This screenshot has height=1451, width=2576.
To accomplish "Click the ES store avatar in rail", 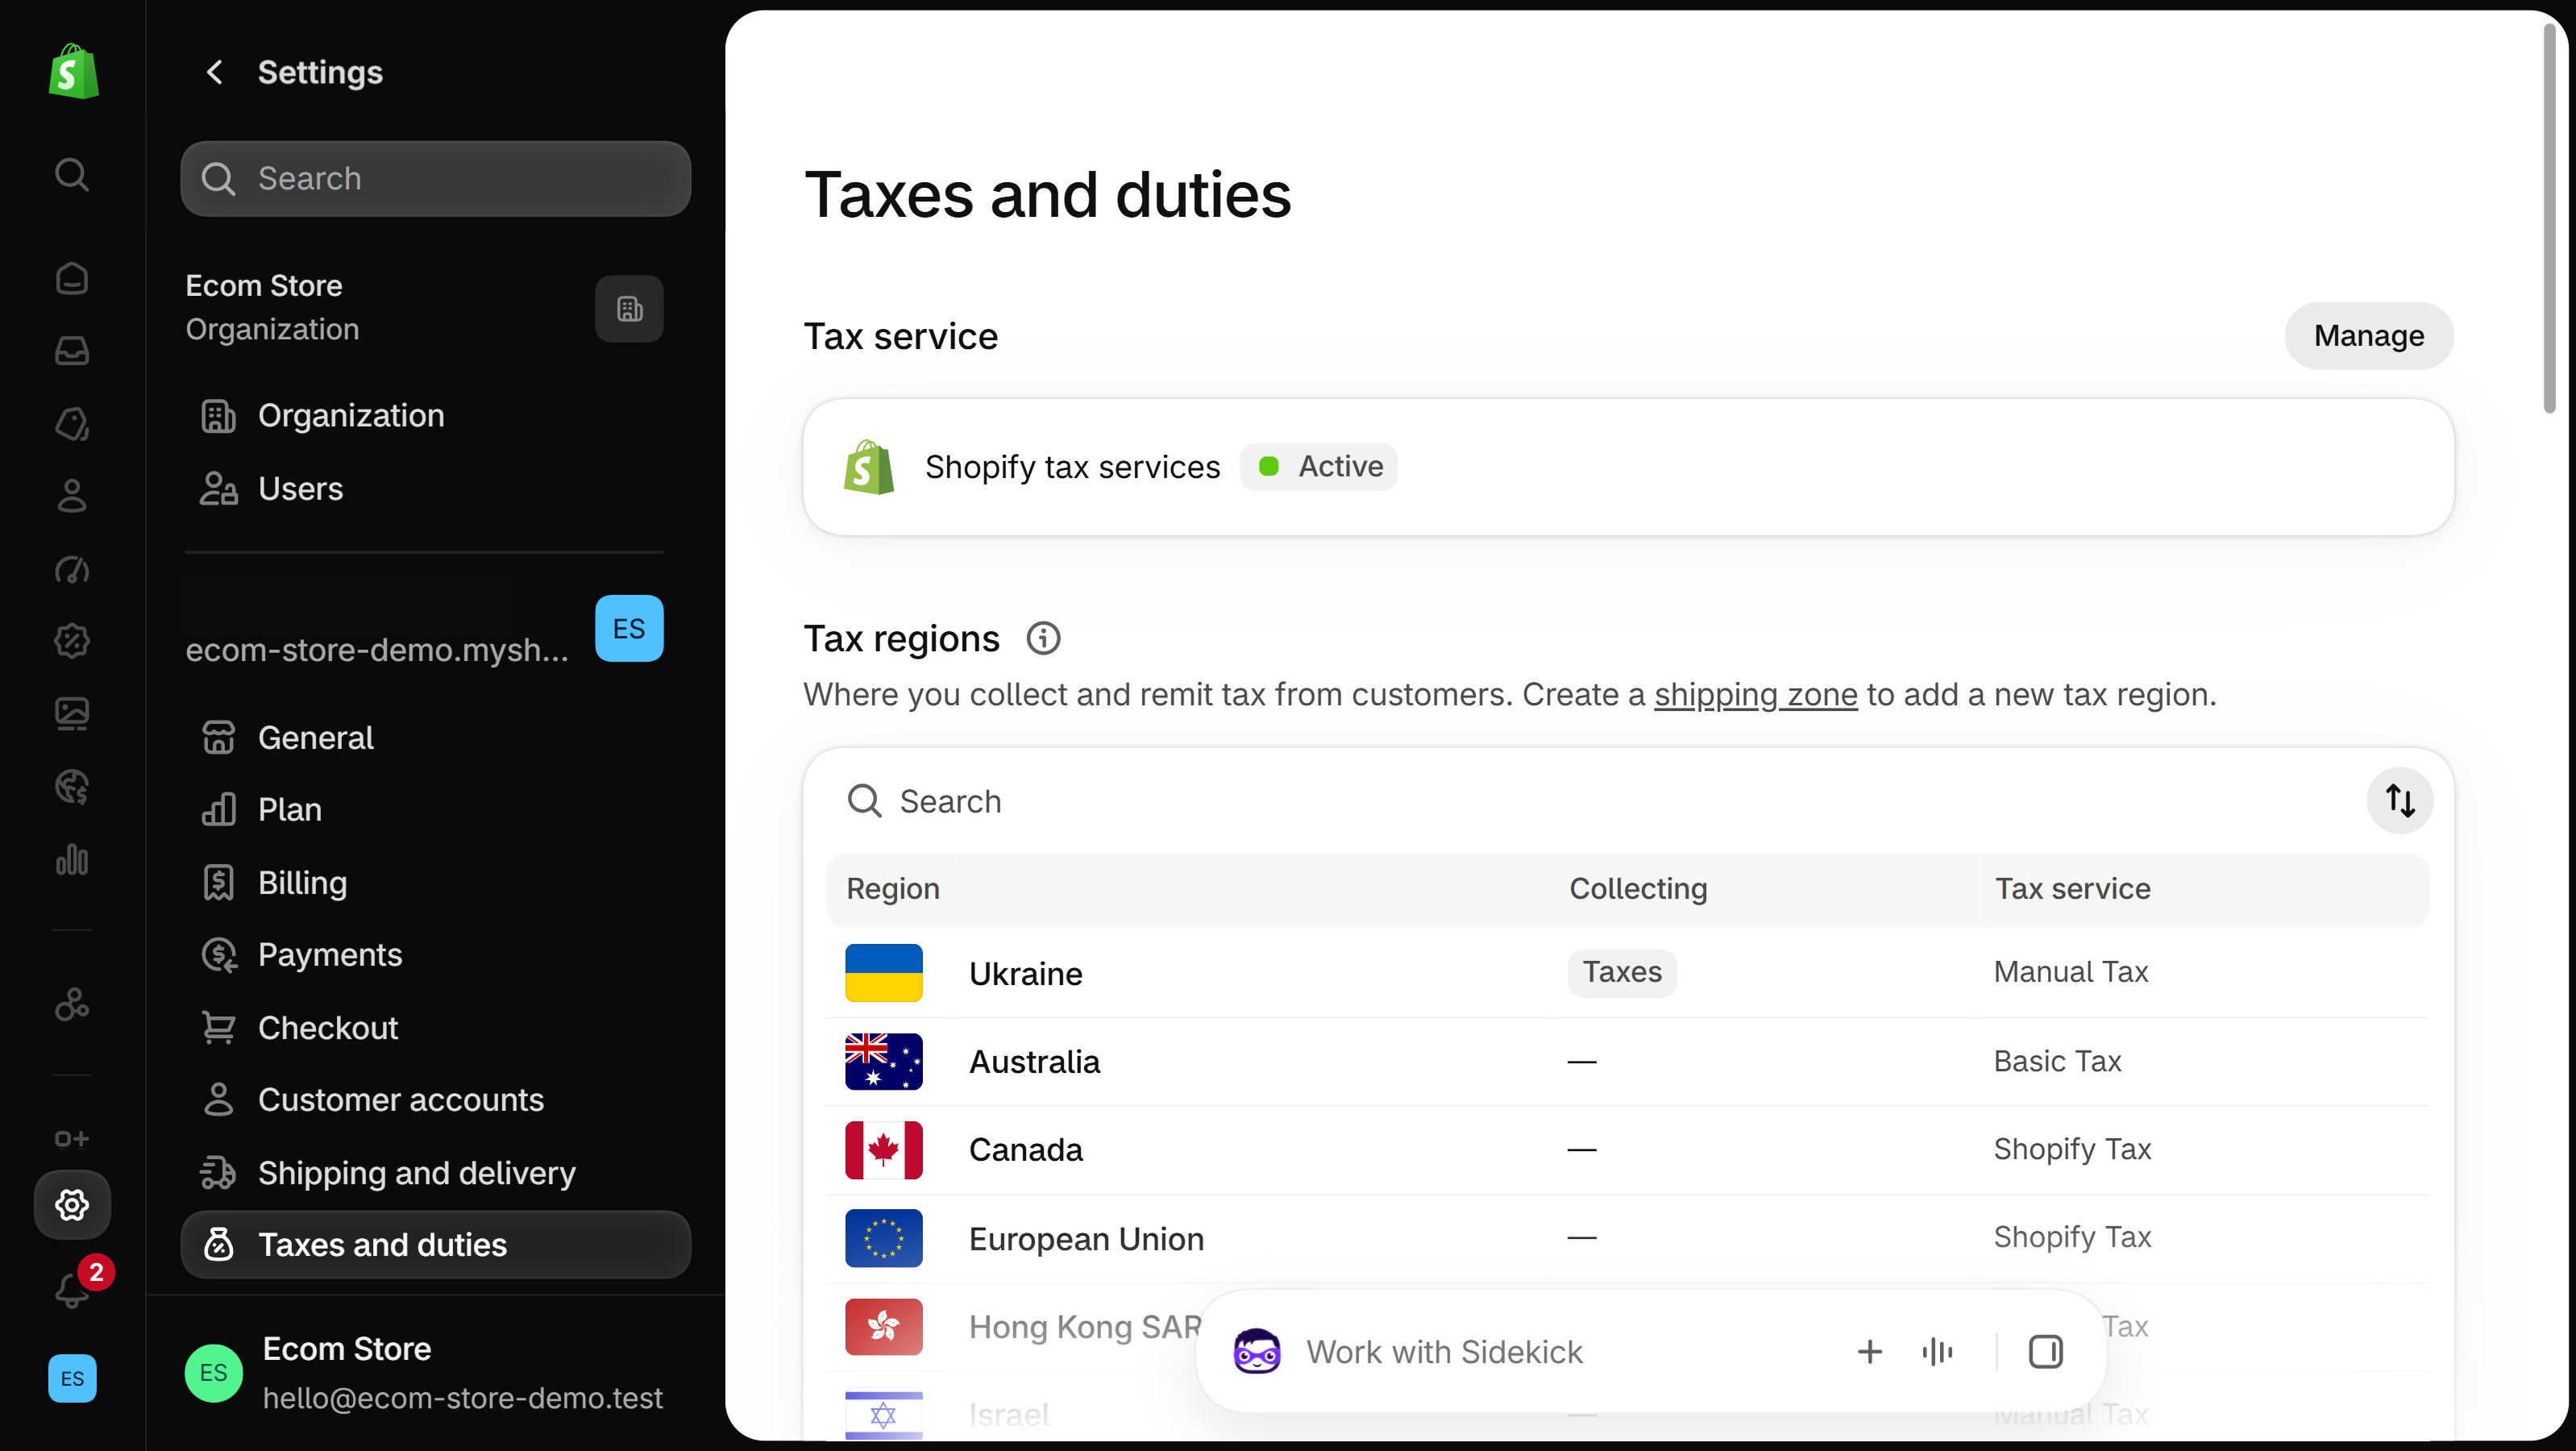I will click(x=72, y=1378).
